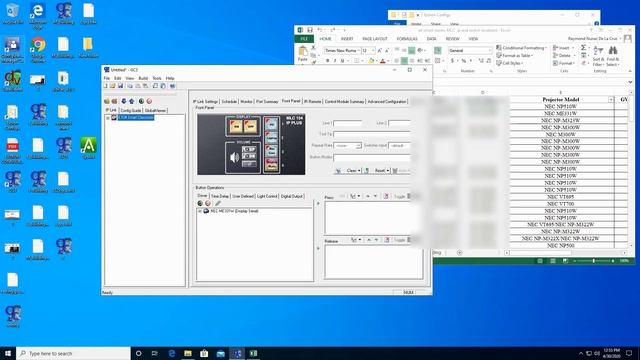The height and width of the screenshot is (360, 640).
Task: Click Cell Styles in Excel ribbon
Action: [x=510, y=63]
